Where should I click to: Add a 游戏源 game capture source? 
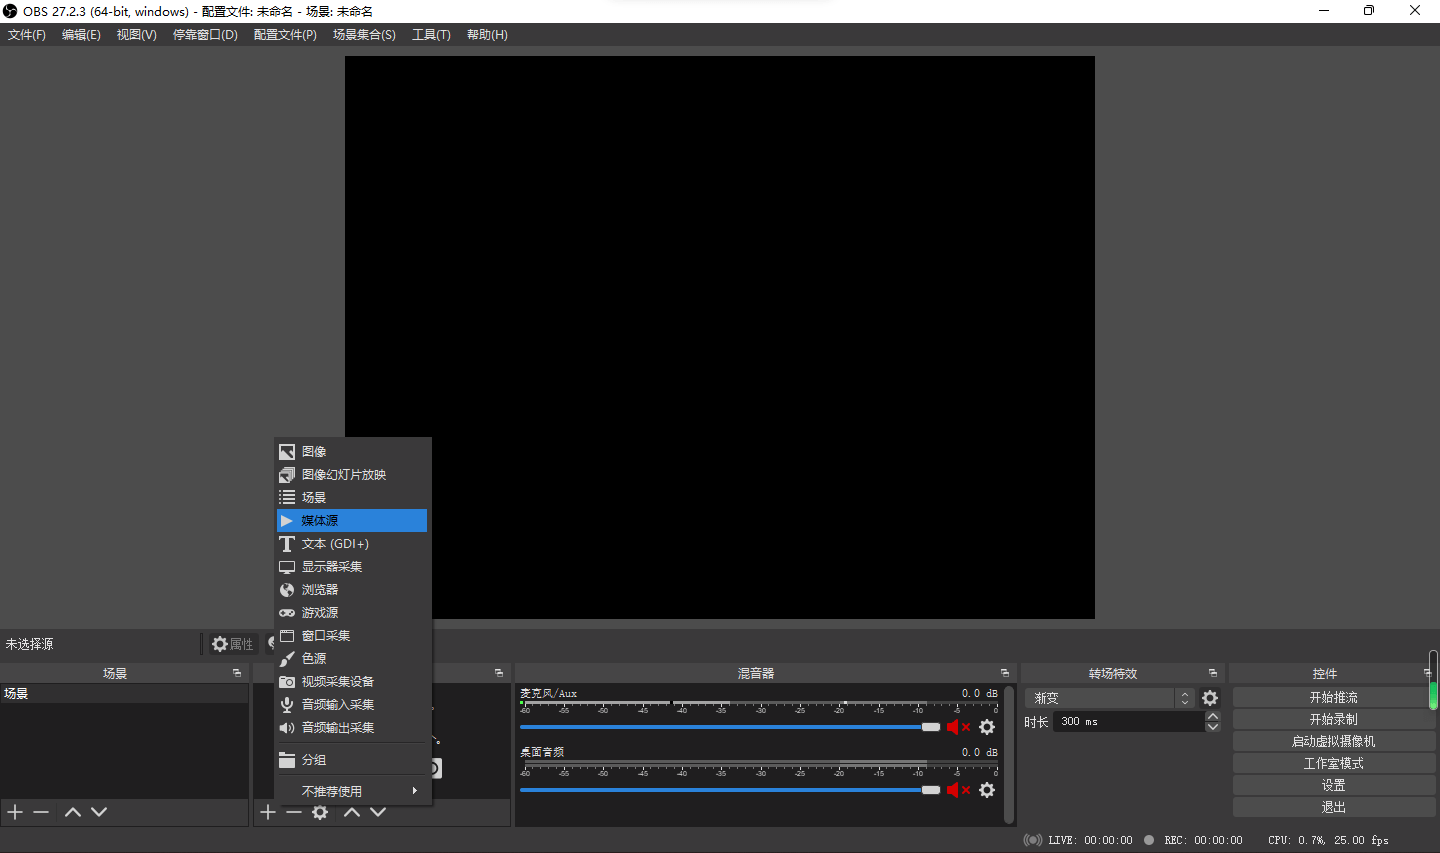352,612
